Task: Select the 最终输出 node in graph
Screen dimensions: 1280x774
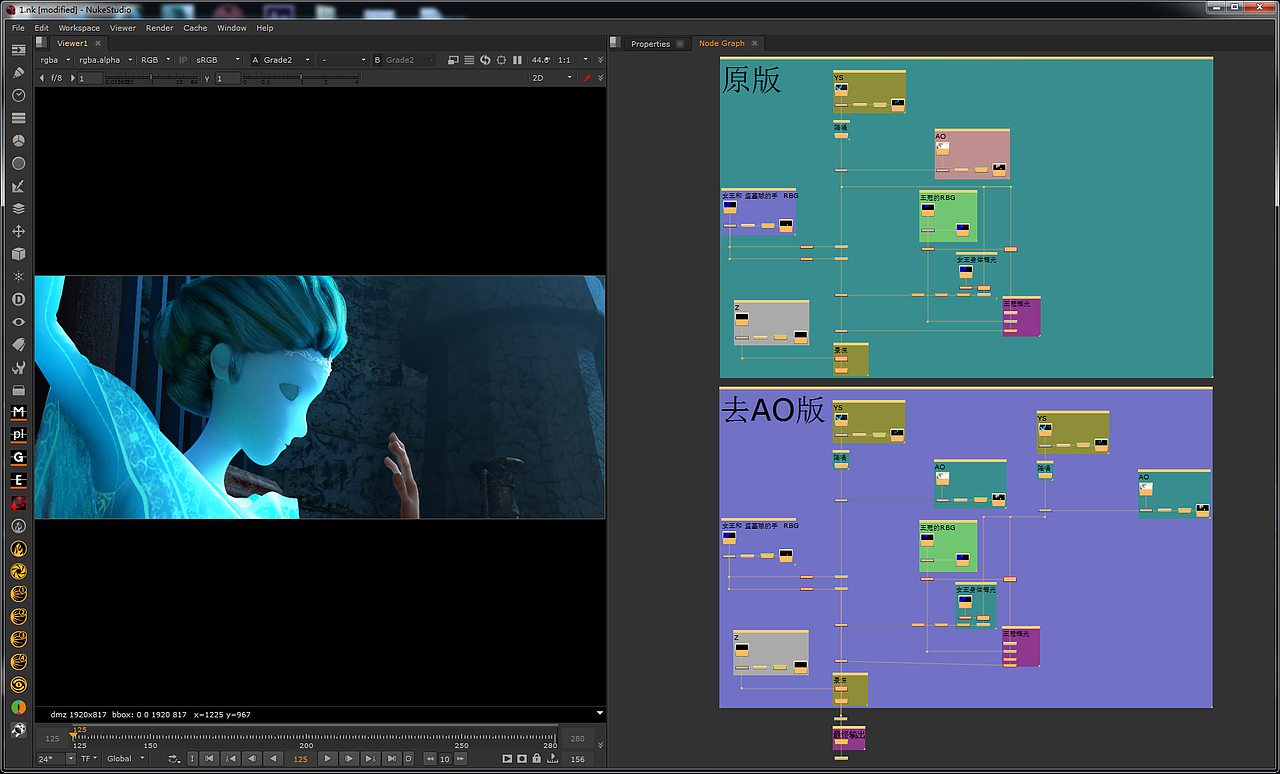Action: pyautogui.click(x=848, y=738)
